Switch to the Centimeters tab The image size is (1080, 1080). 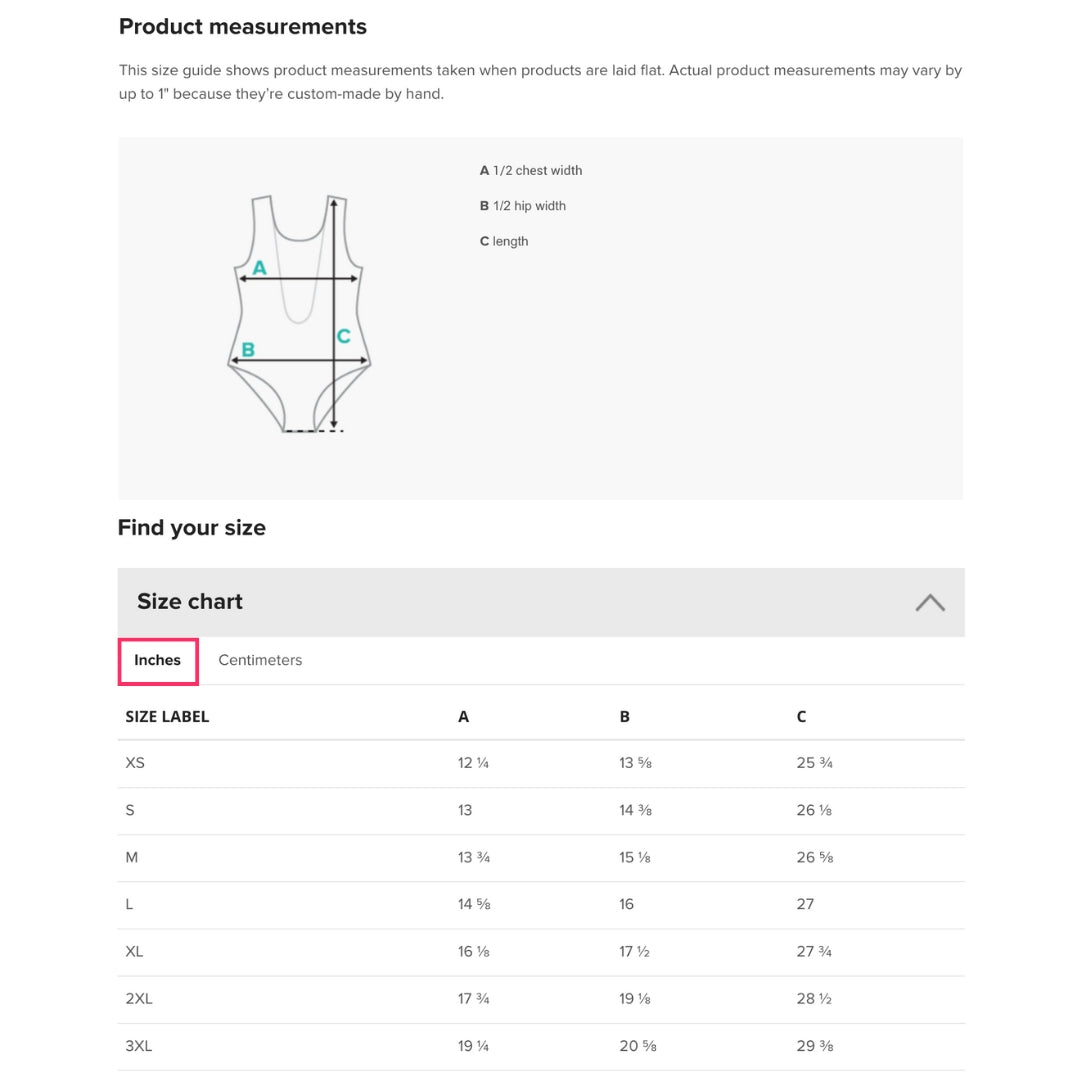[260, 660]
